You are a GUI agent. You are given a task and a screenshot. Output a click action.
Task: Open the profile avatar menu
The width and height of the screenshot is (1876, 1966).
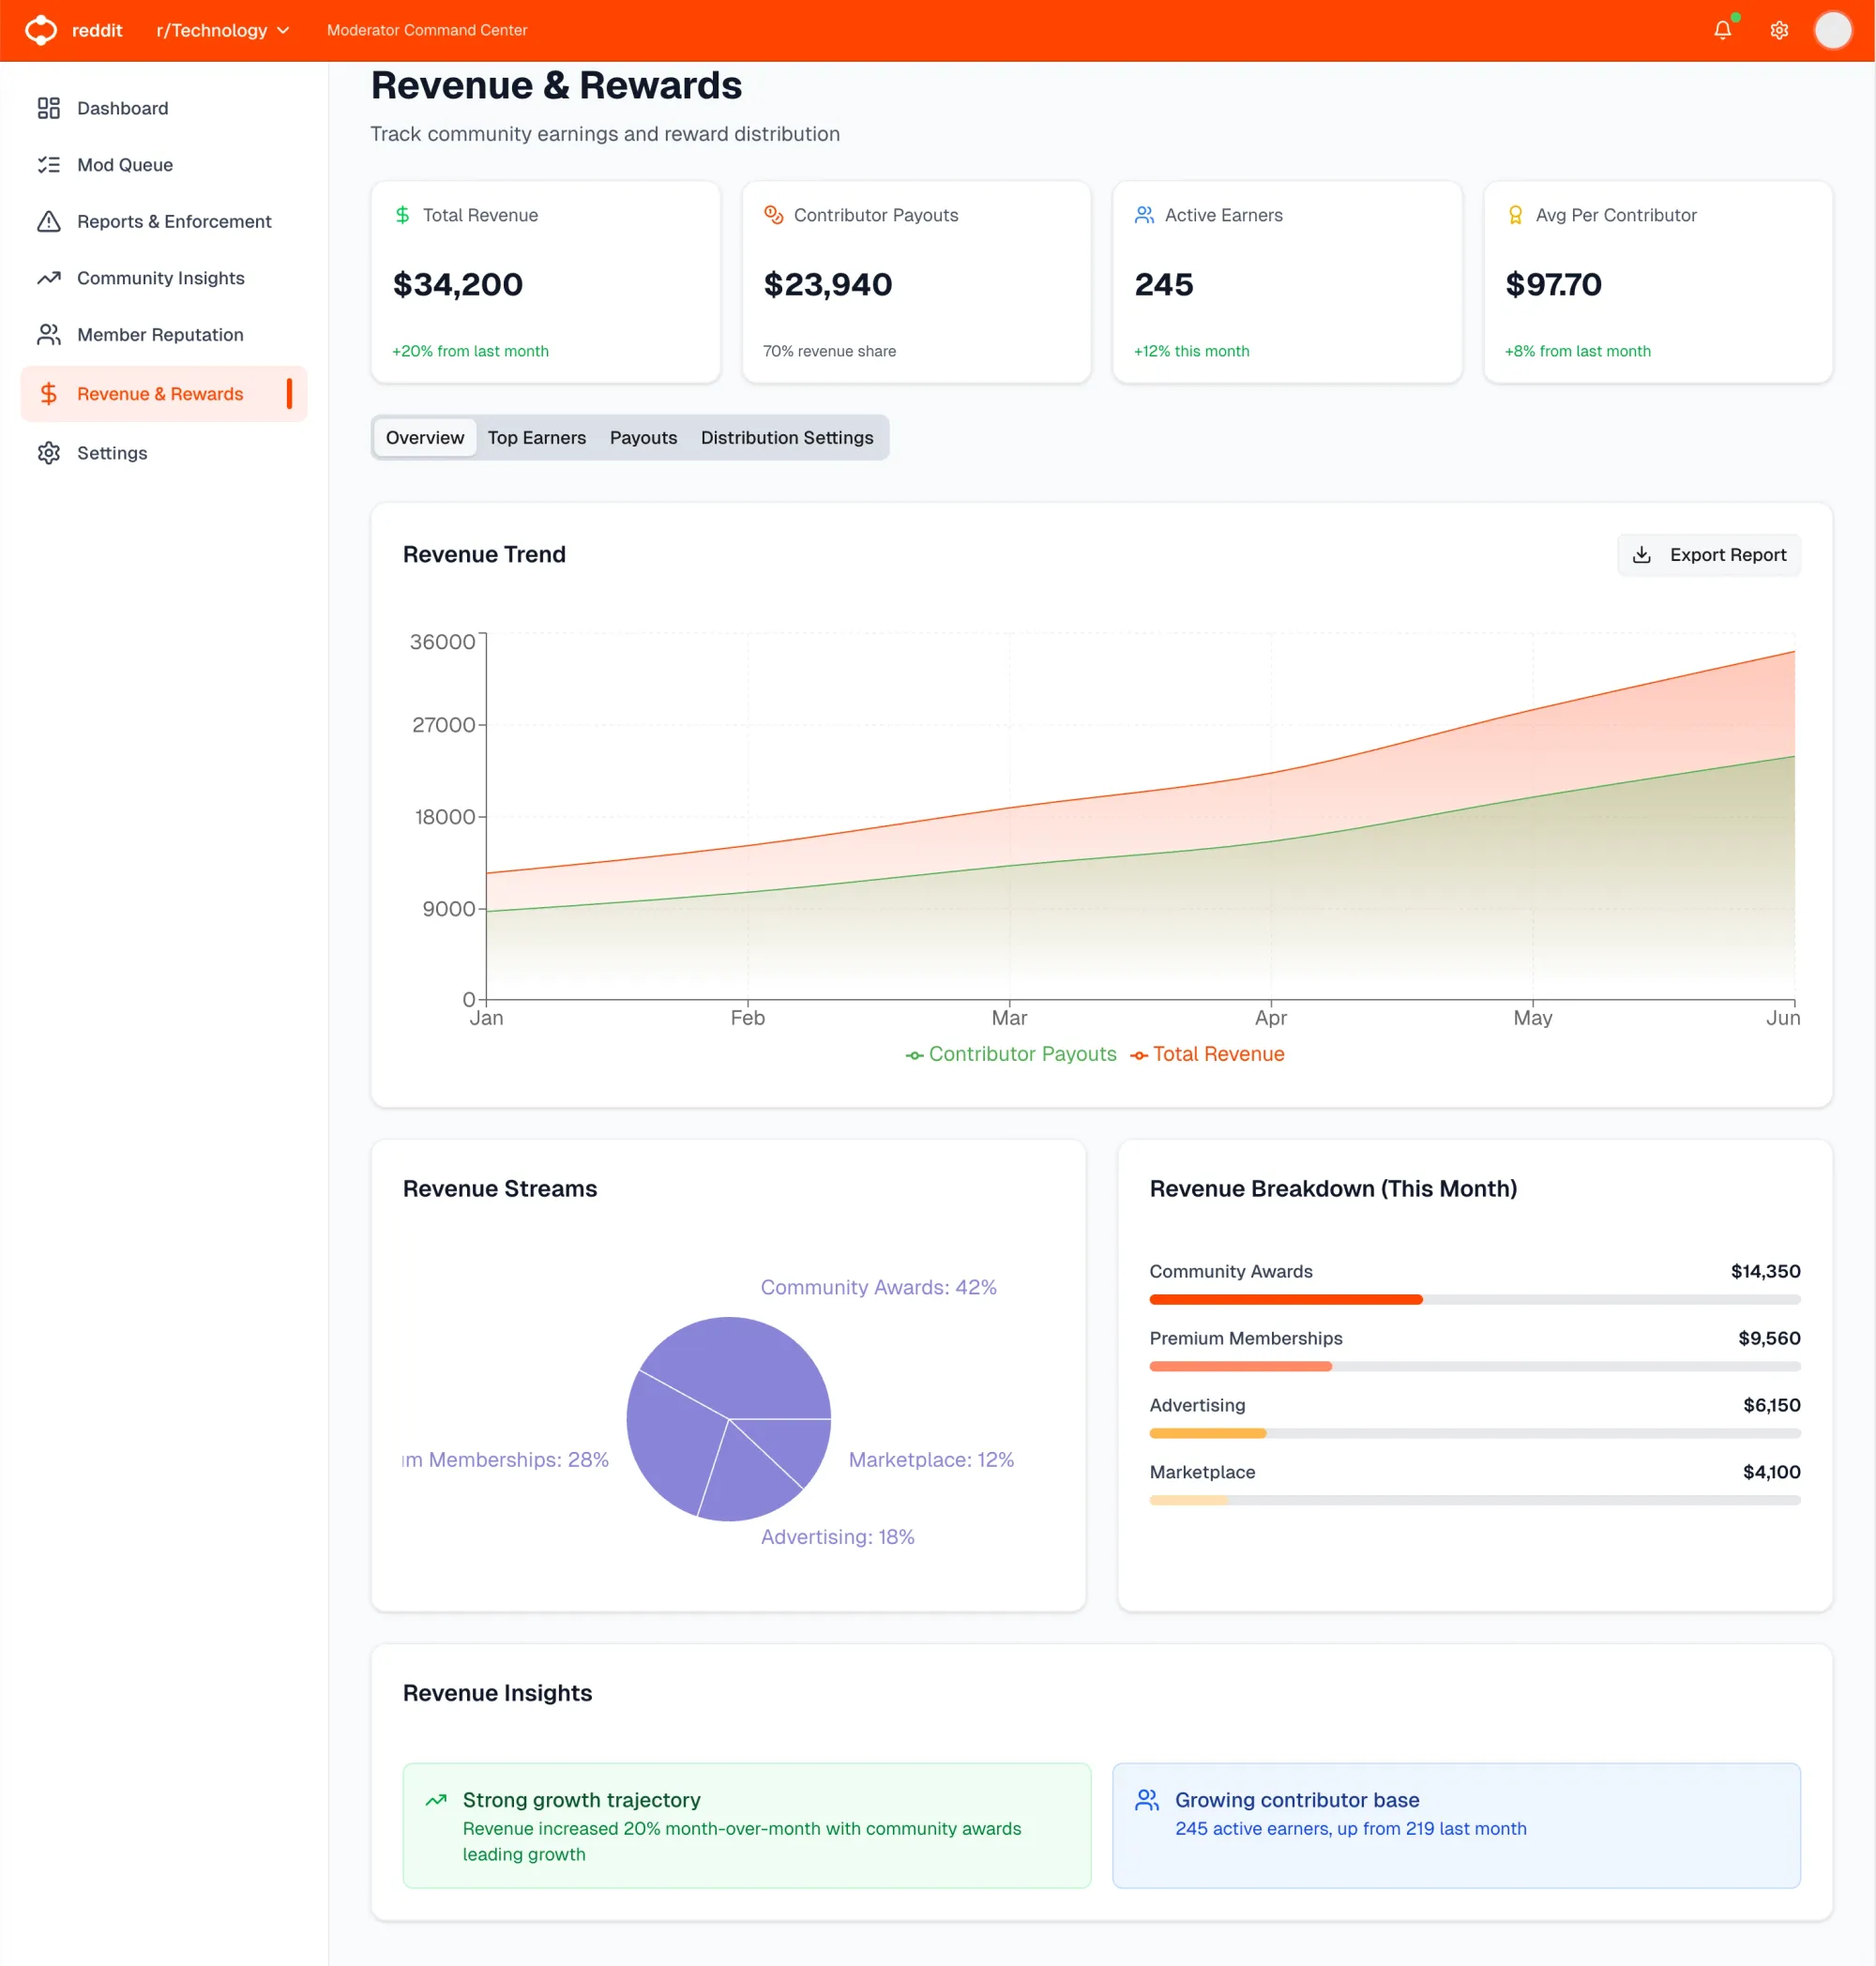(1834, 30)
